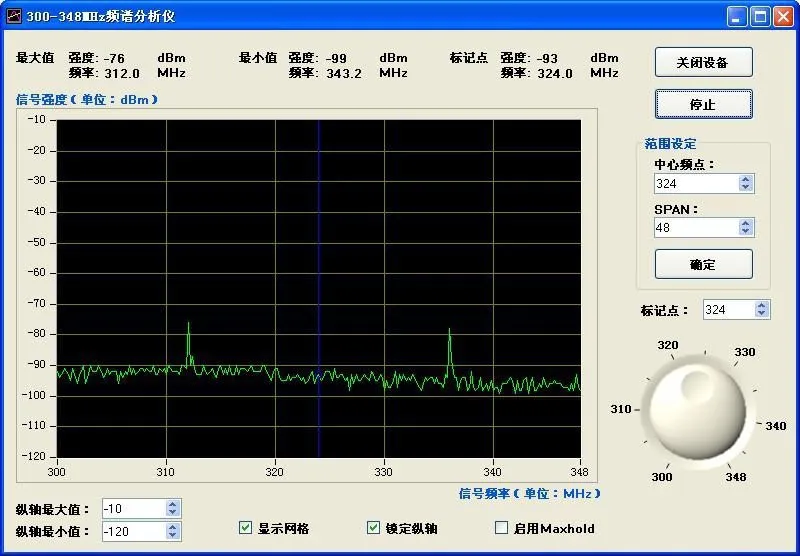This screenshot has width=800, height=556.
Task: Click the 最大值 frequency value 312.0
Action: pos(122,73)
